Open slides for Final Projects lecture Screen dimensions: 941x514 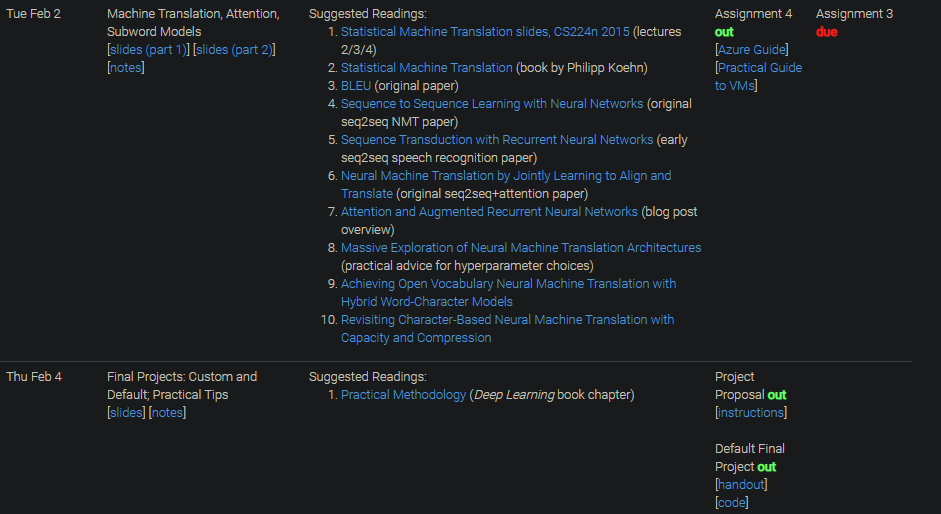coord(126,413)
